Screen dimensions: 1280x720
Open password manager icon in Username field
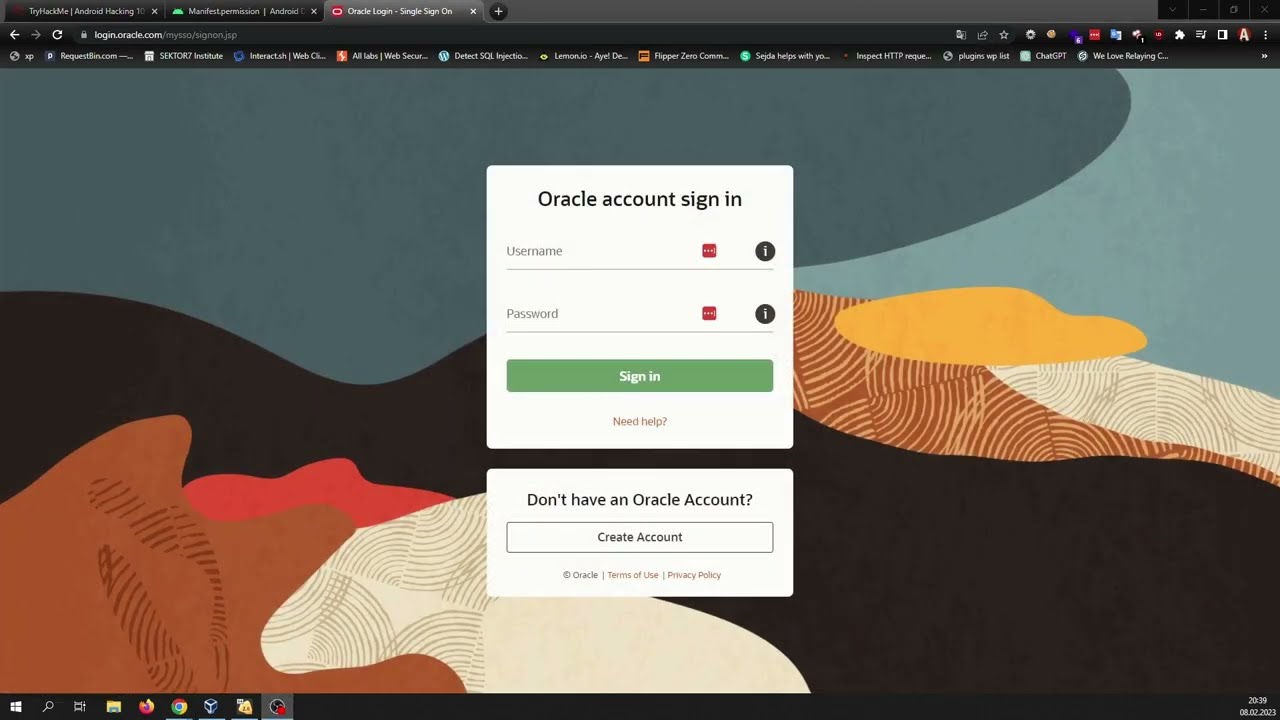709,251
